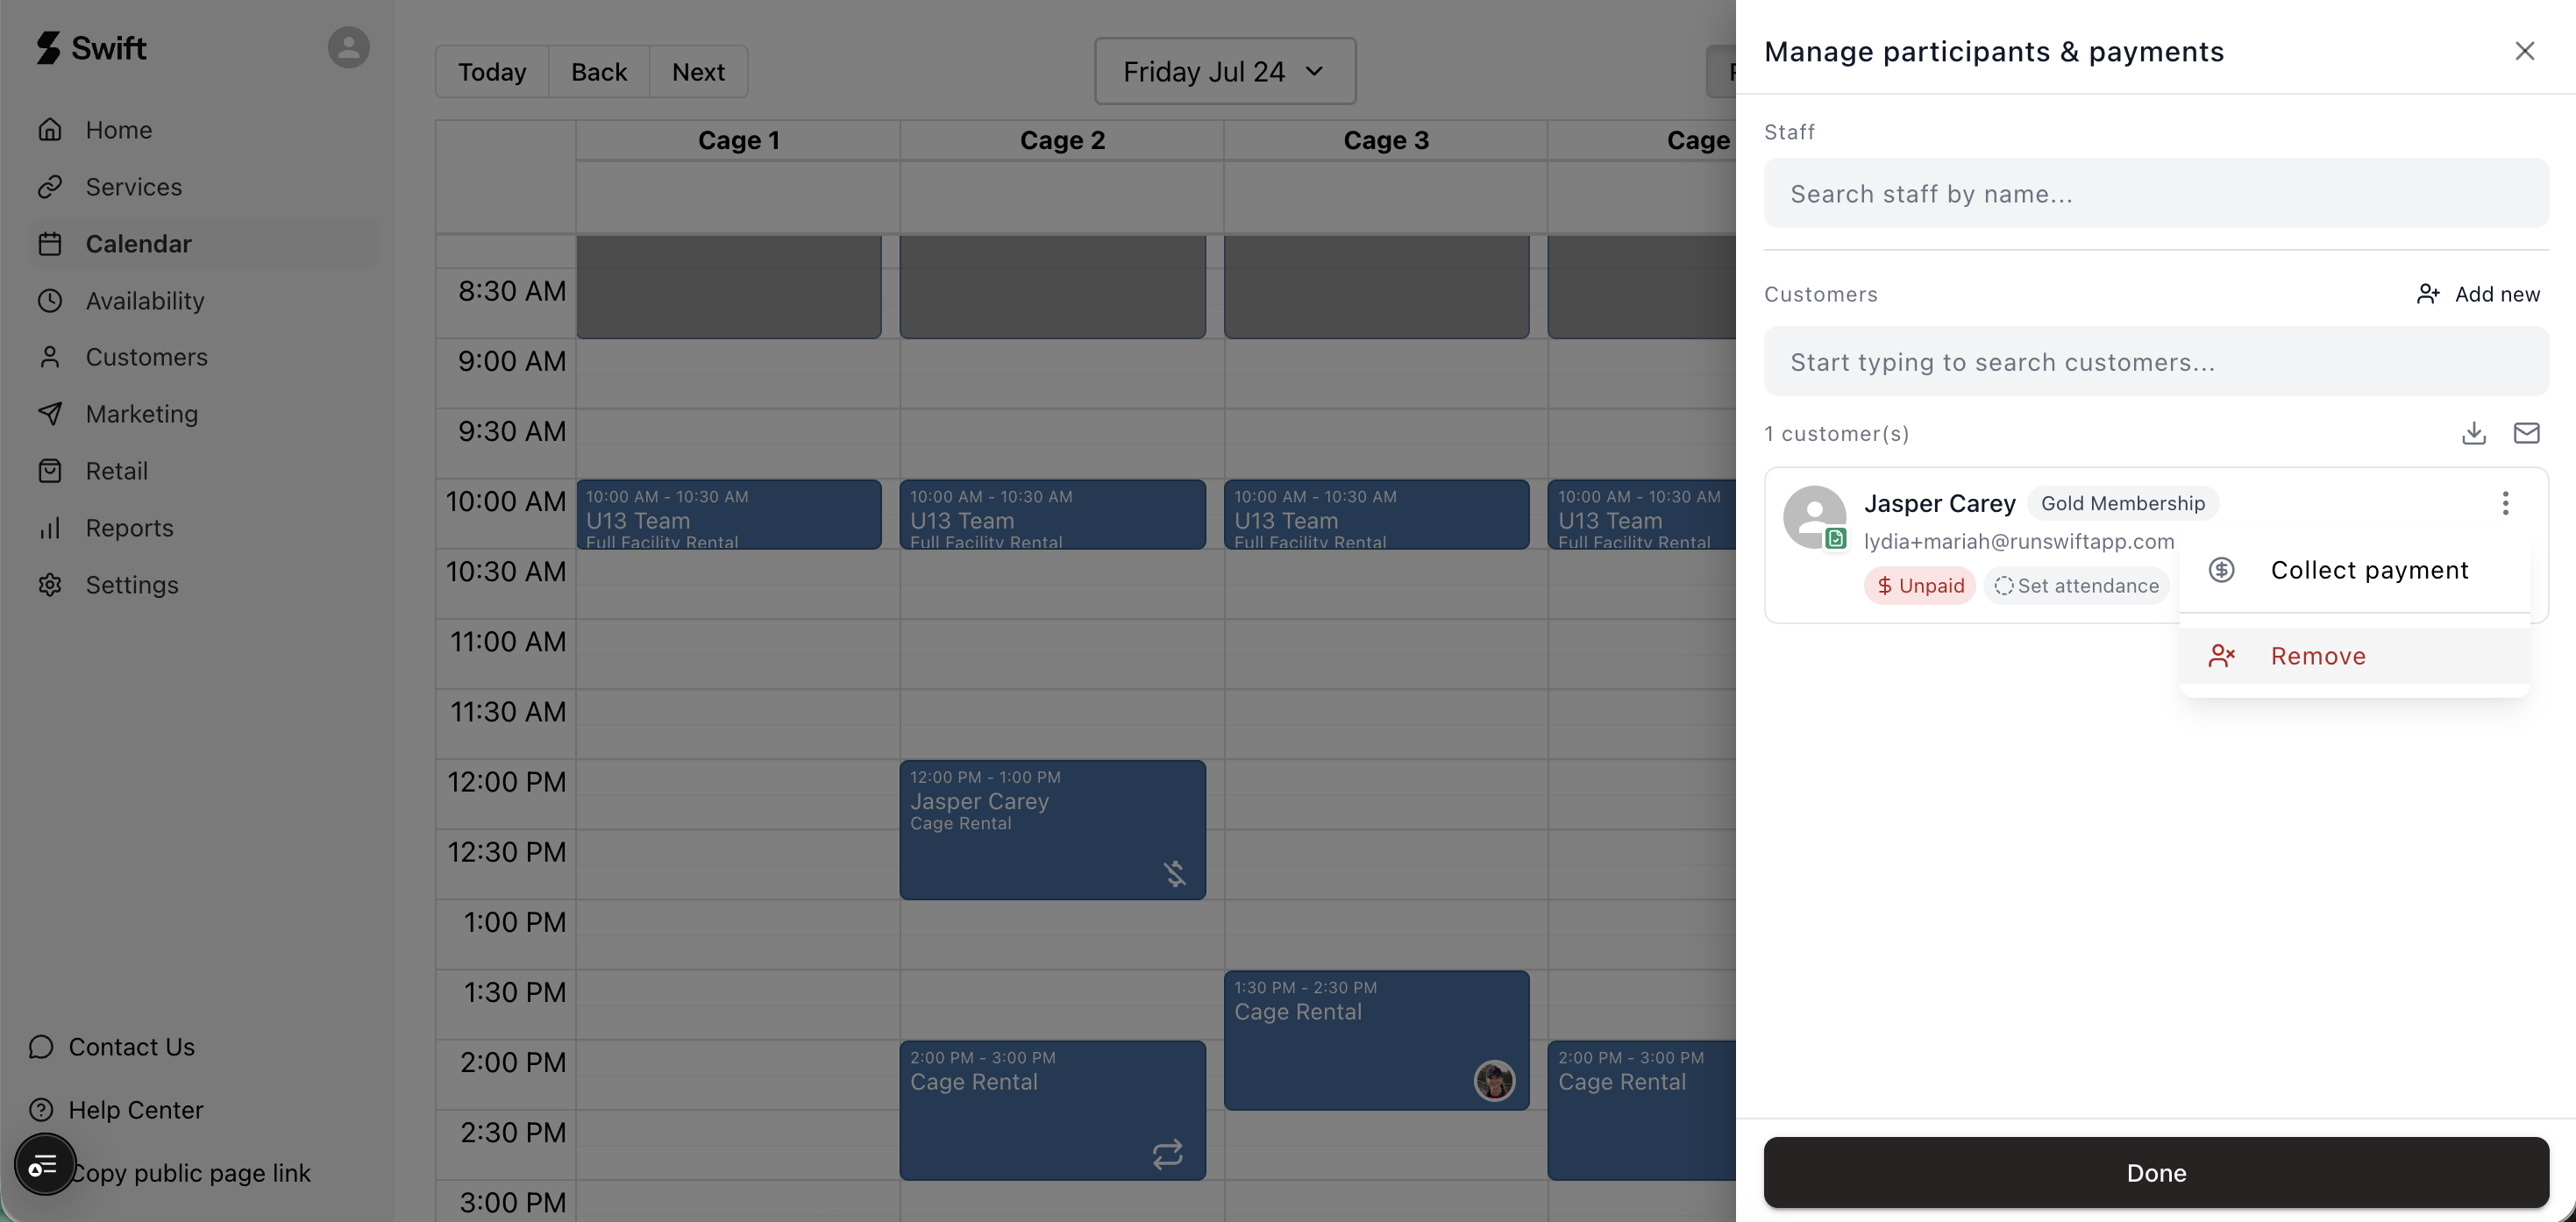Screen dimensions: 2576x1222
Task: Click the user profile avatar icon
Action: (x=348, y=47)
